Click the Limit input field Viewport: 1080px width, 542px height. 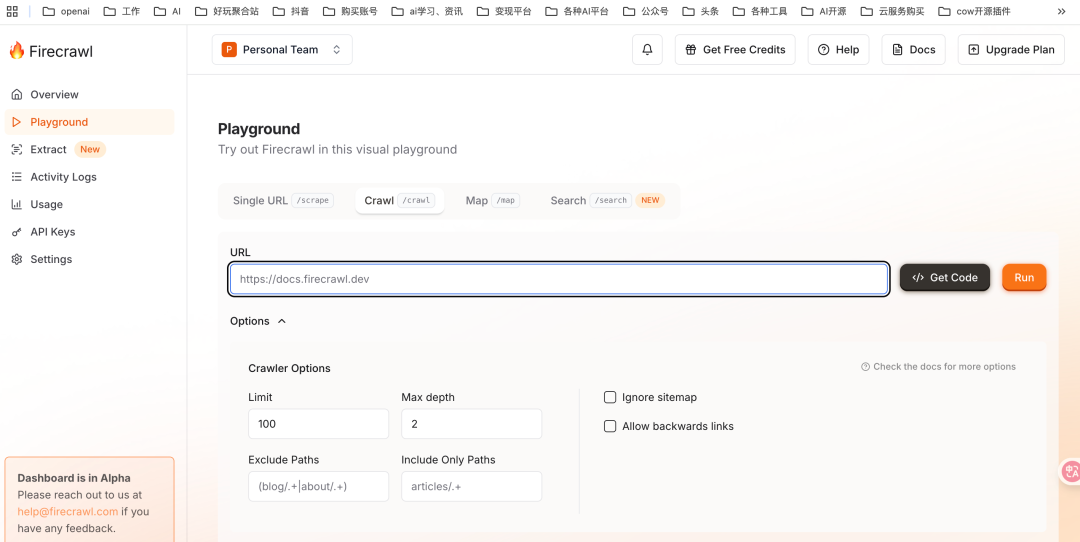click(x=318, y=424)
